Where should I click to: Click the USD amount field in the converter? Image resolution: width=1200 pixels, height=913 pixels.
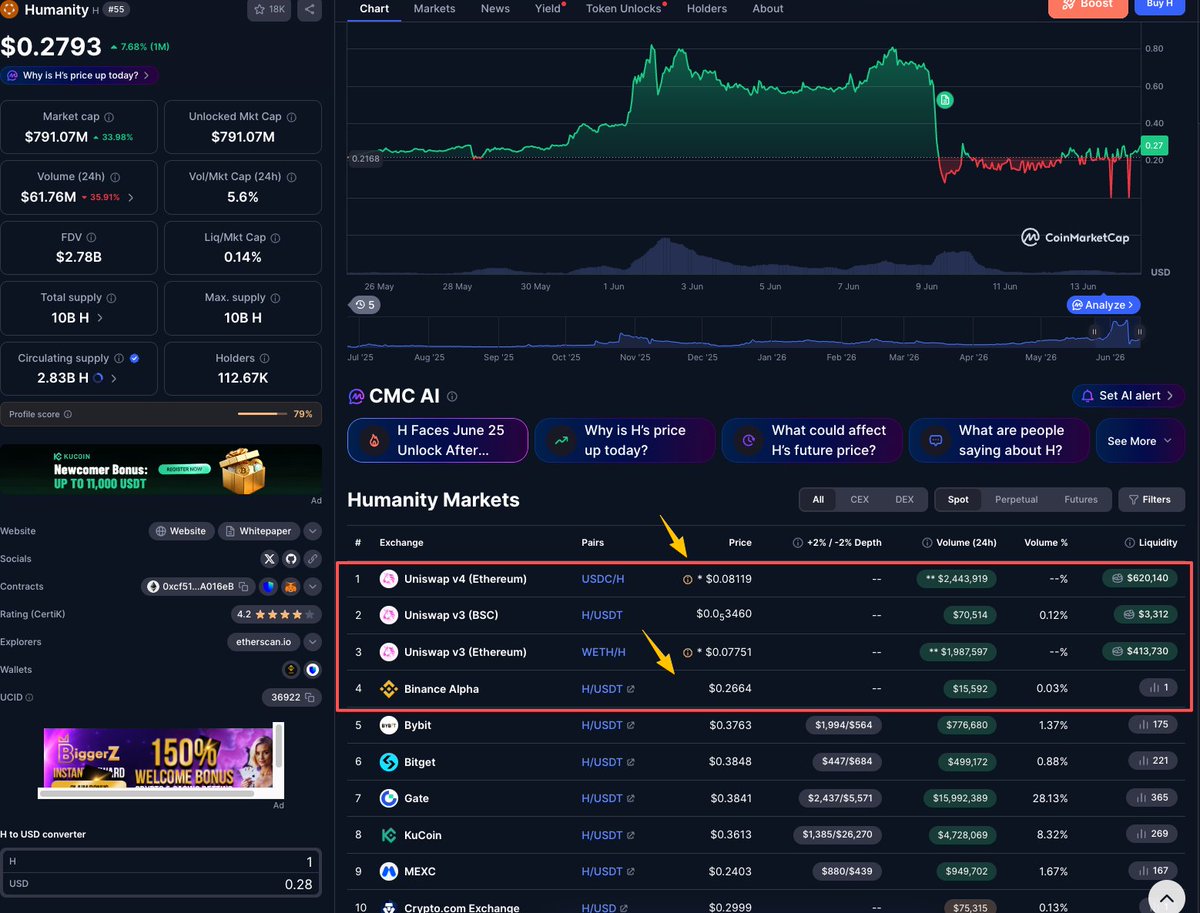160,884
